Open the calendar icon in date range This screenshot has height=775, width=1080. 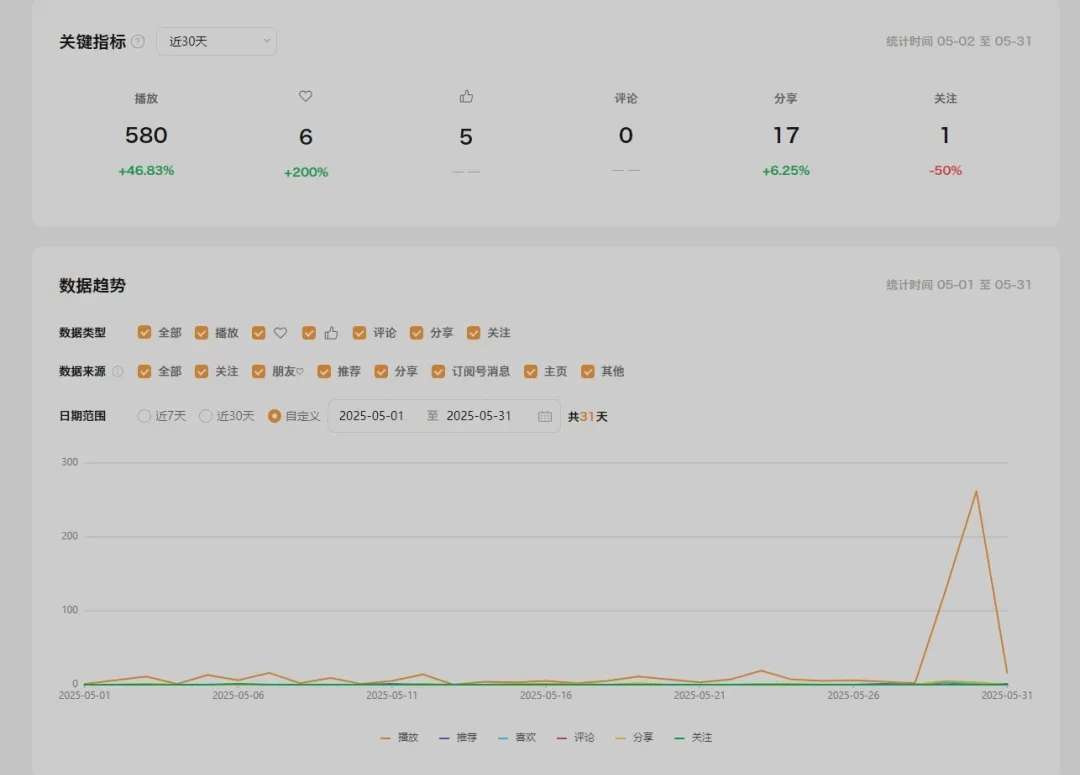[545, 416]
